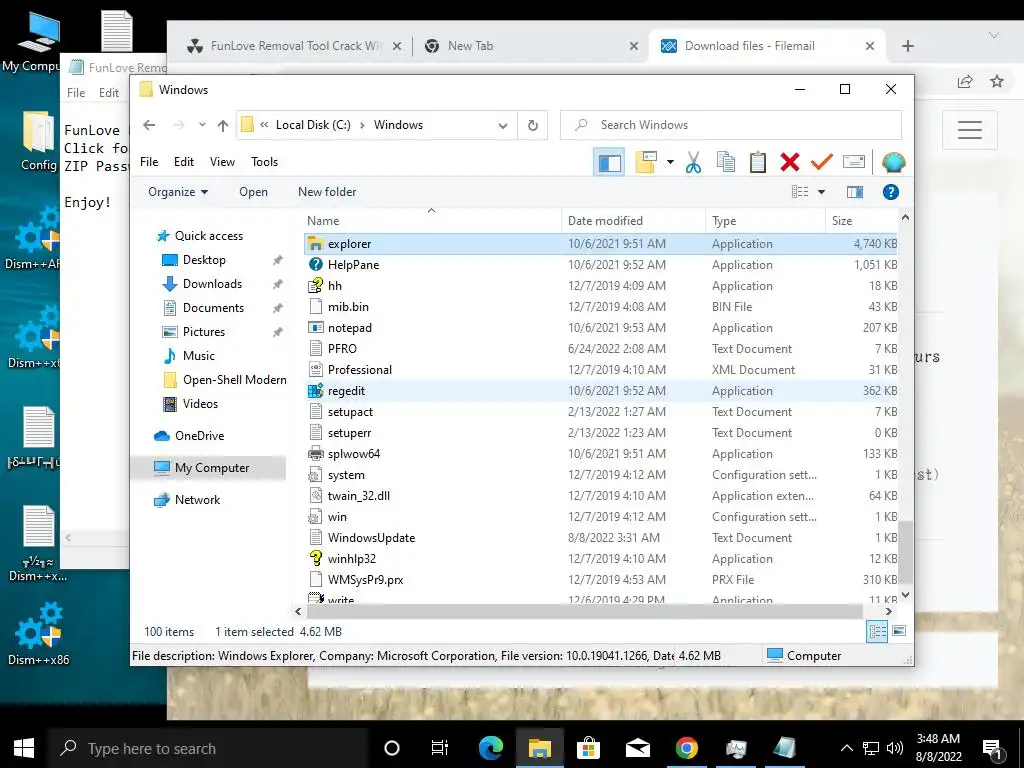
Task: Switch to the New Tab browser tab
Action: click(x=530, y=46)
